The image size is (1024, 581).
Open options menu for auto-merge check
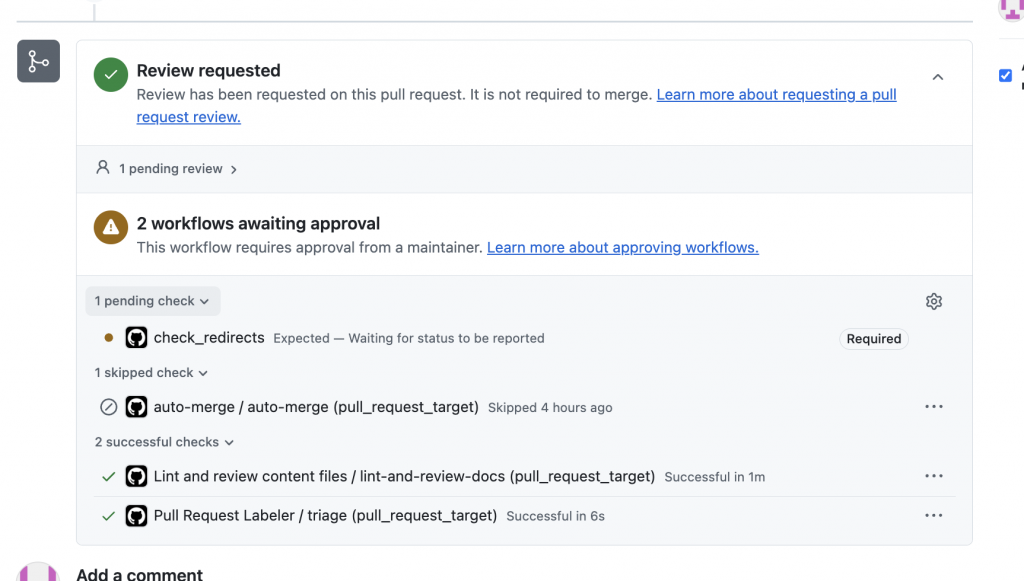[934, 407]
